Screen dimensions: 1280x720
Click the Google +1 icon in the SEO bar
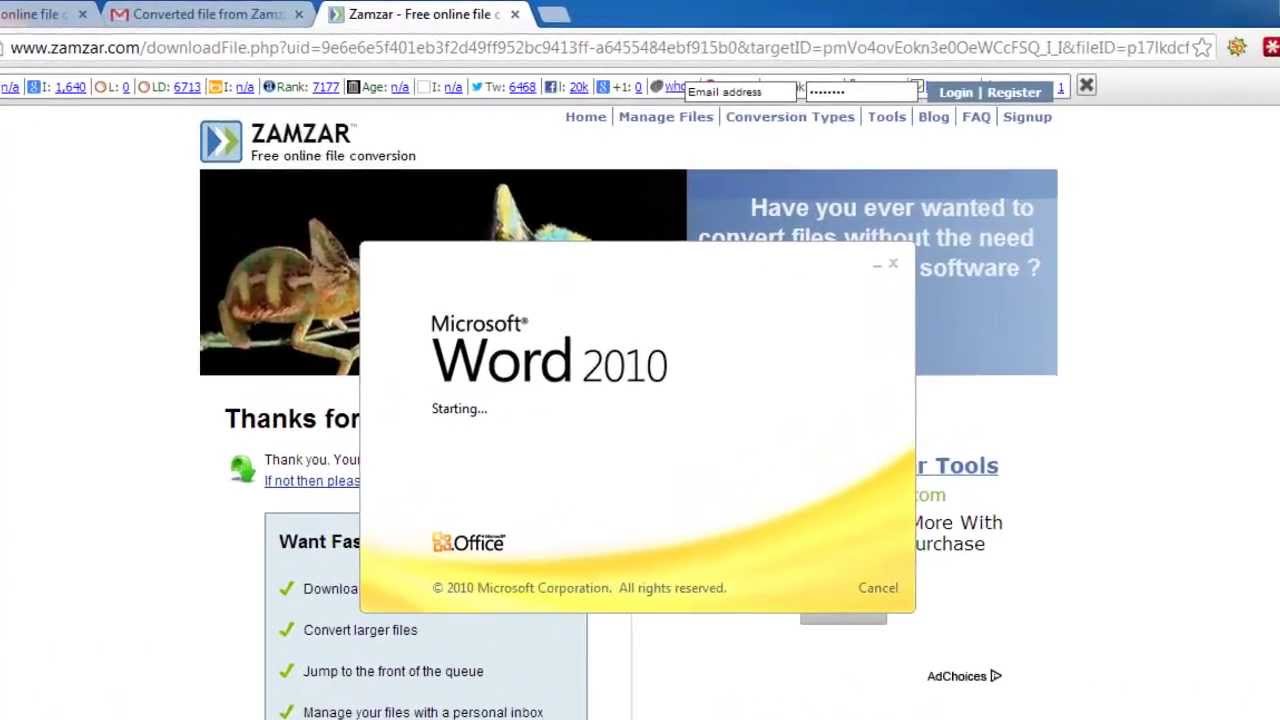coord(603,87)
